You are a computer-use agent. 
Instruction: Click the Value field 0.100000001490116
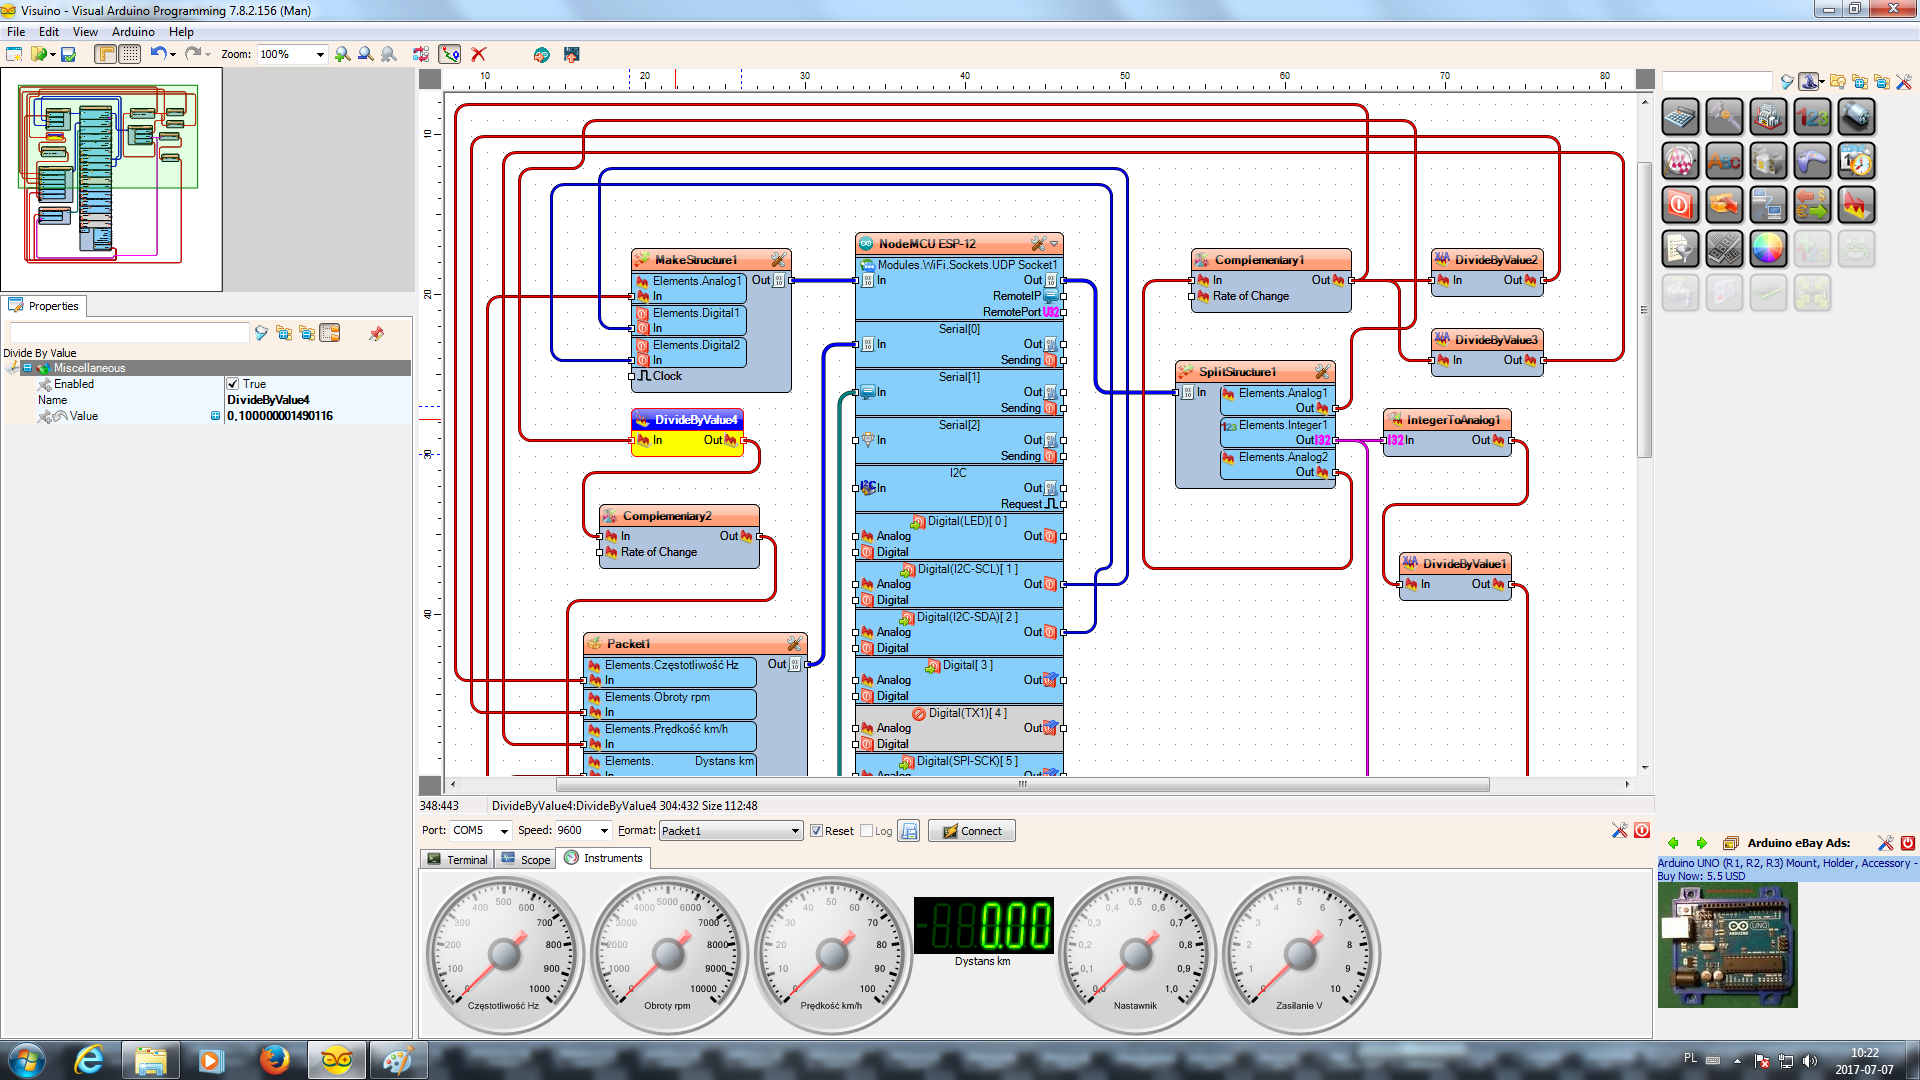click(x=318, y=416)
